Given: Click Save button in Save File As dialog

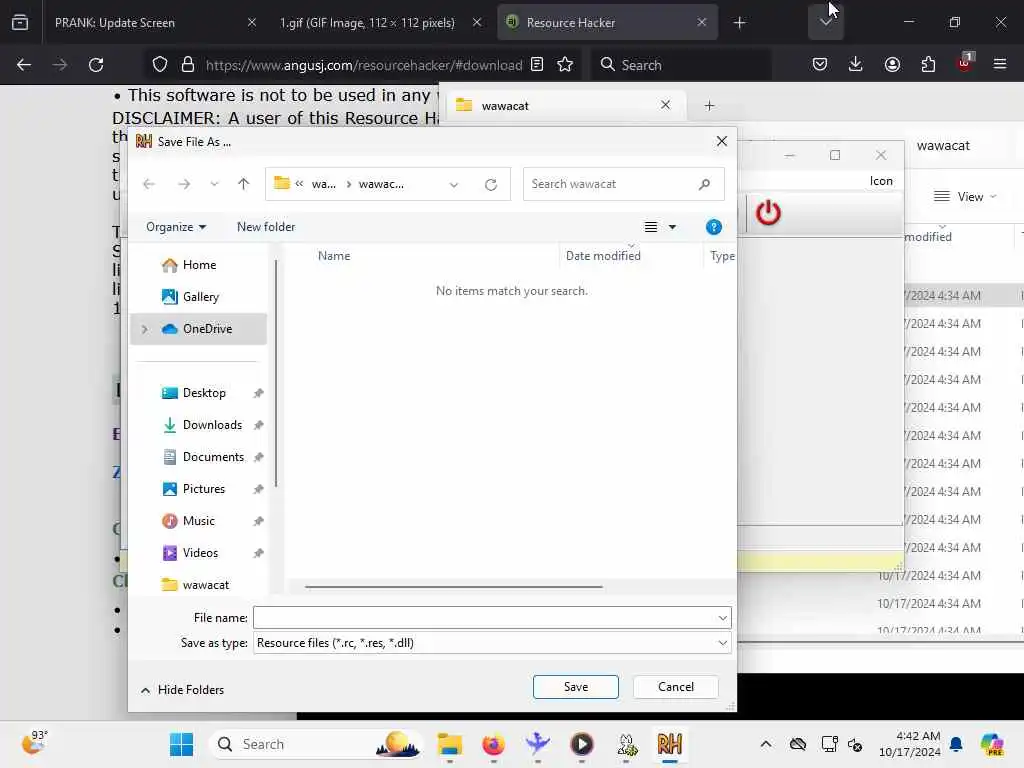Looking at the screenshot, I should coord(575,686).
